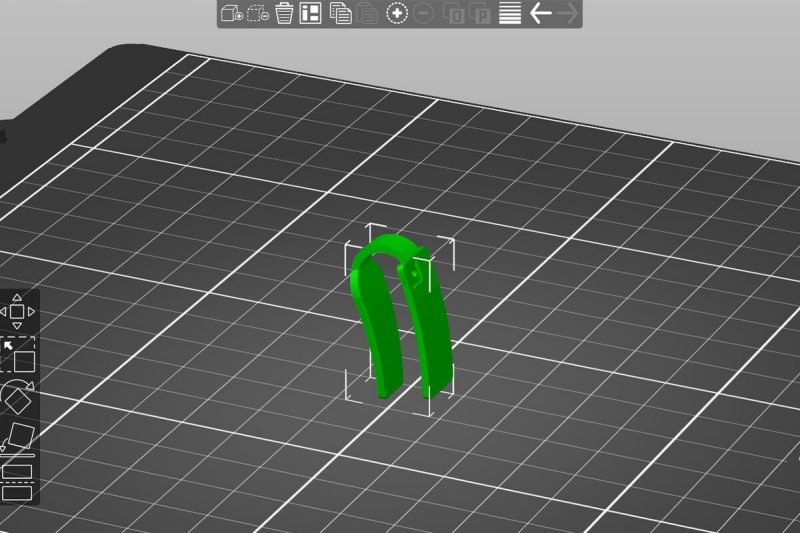Select the Place on face tool

tap(18, 437)
